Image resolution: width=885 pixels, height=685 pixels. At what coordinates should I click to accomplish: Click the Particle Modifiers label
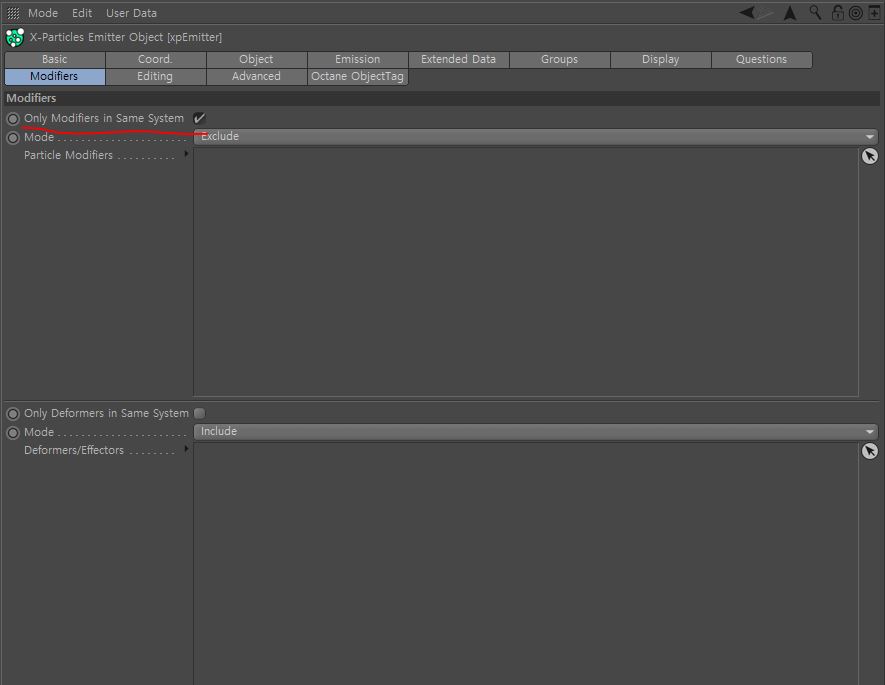(68, 155)
